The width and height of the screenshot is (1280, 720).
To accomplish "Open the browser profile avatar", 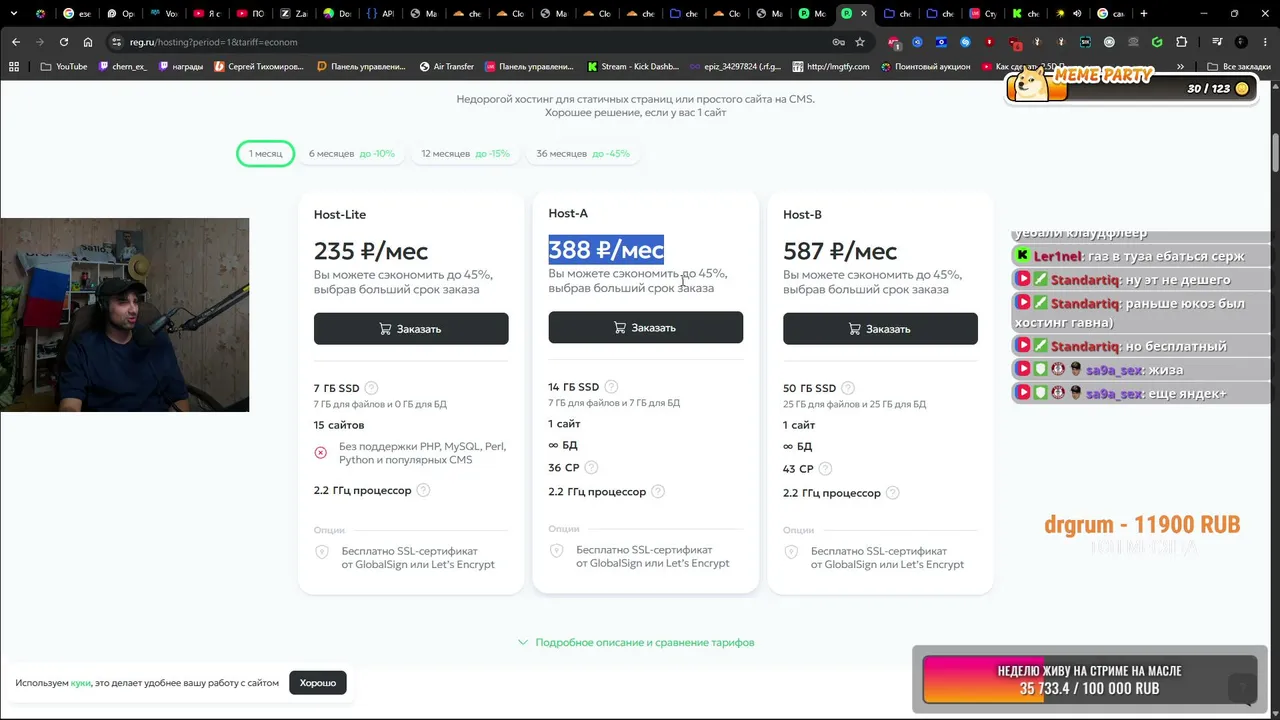I will (1241, 42).
